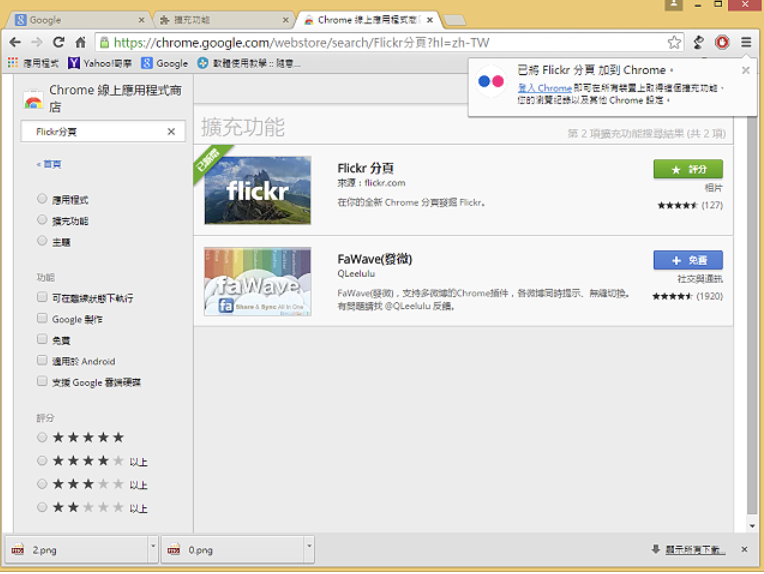Select the three-stars-and-up rating filter
Image resolution: width=764 pixels, height=574 pixels.
(x=42, y=484)
